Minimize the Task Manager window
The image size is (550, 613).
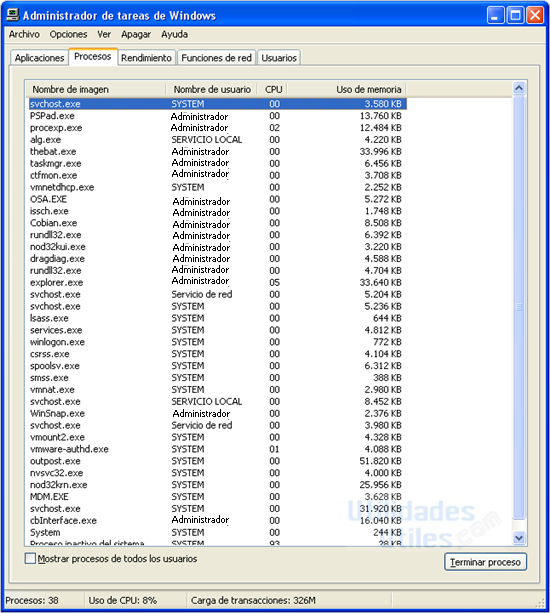point(495,16)
